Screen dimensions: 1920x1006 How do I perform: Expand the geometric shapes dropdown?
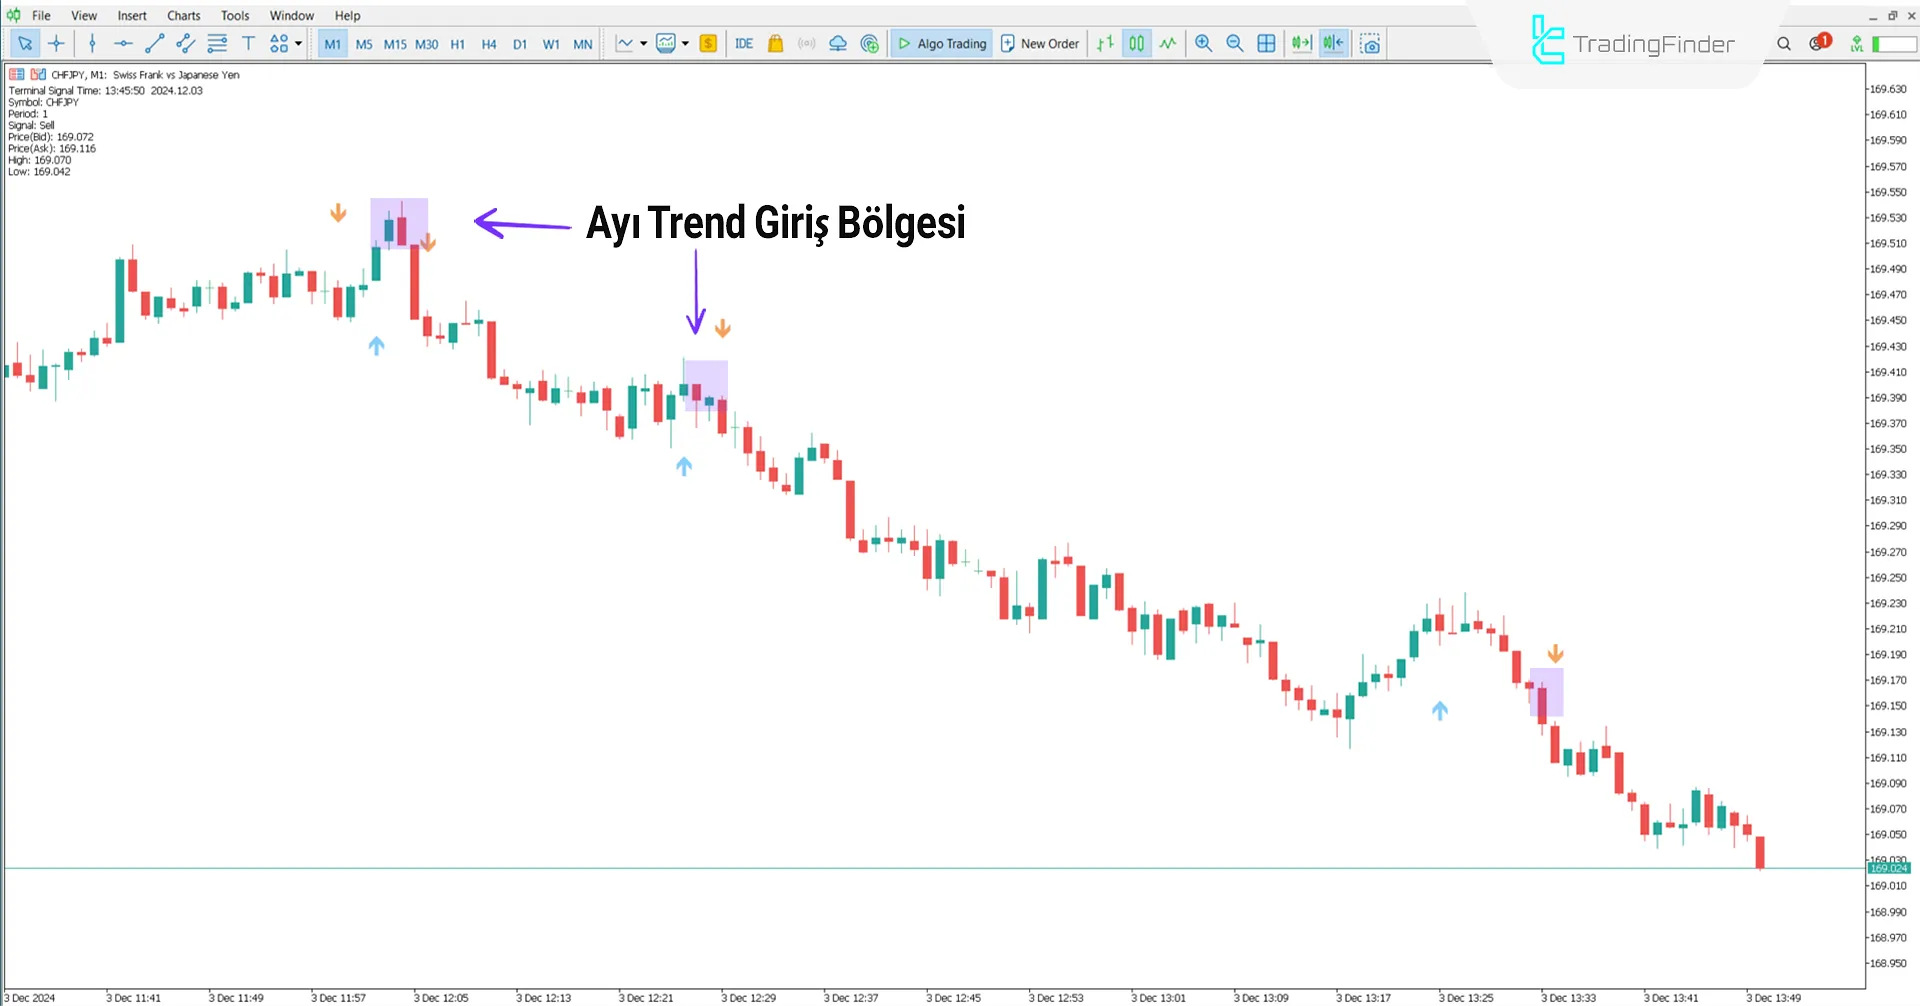click(x=297, y=43)
